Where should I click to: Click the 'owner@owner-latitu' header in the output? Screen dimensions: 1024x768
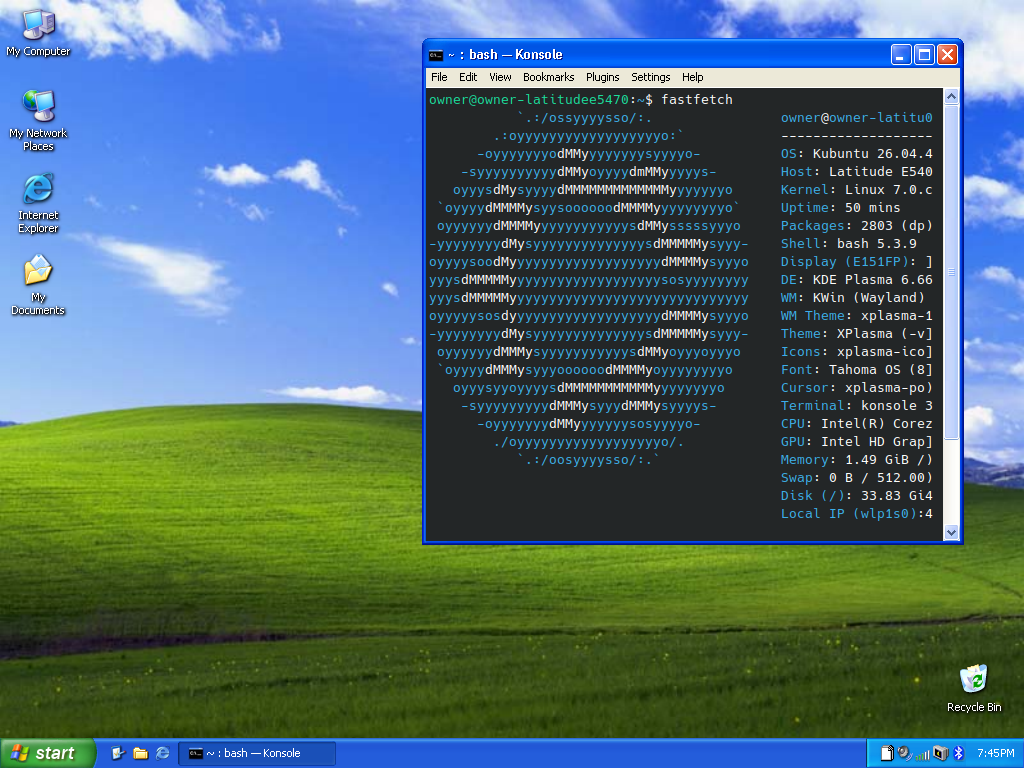(856, 118)
